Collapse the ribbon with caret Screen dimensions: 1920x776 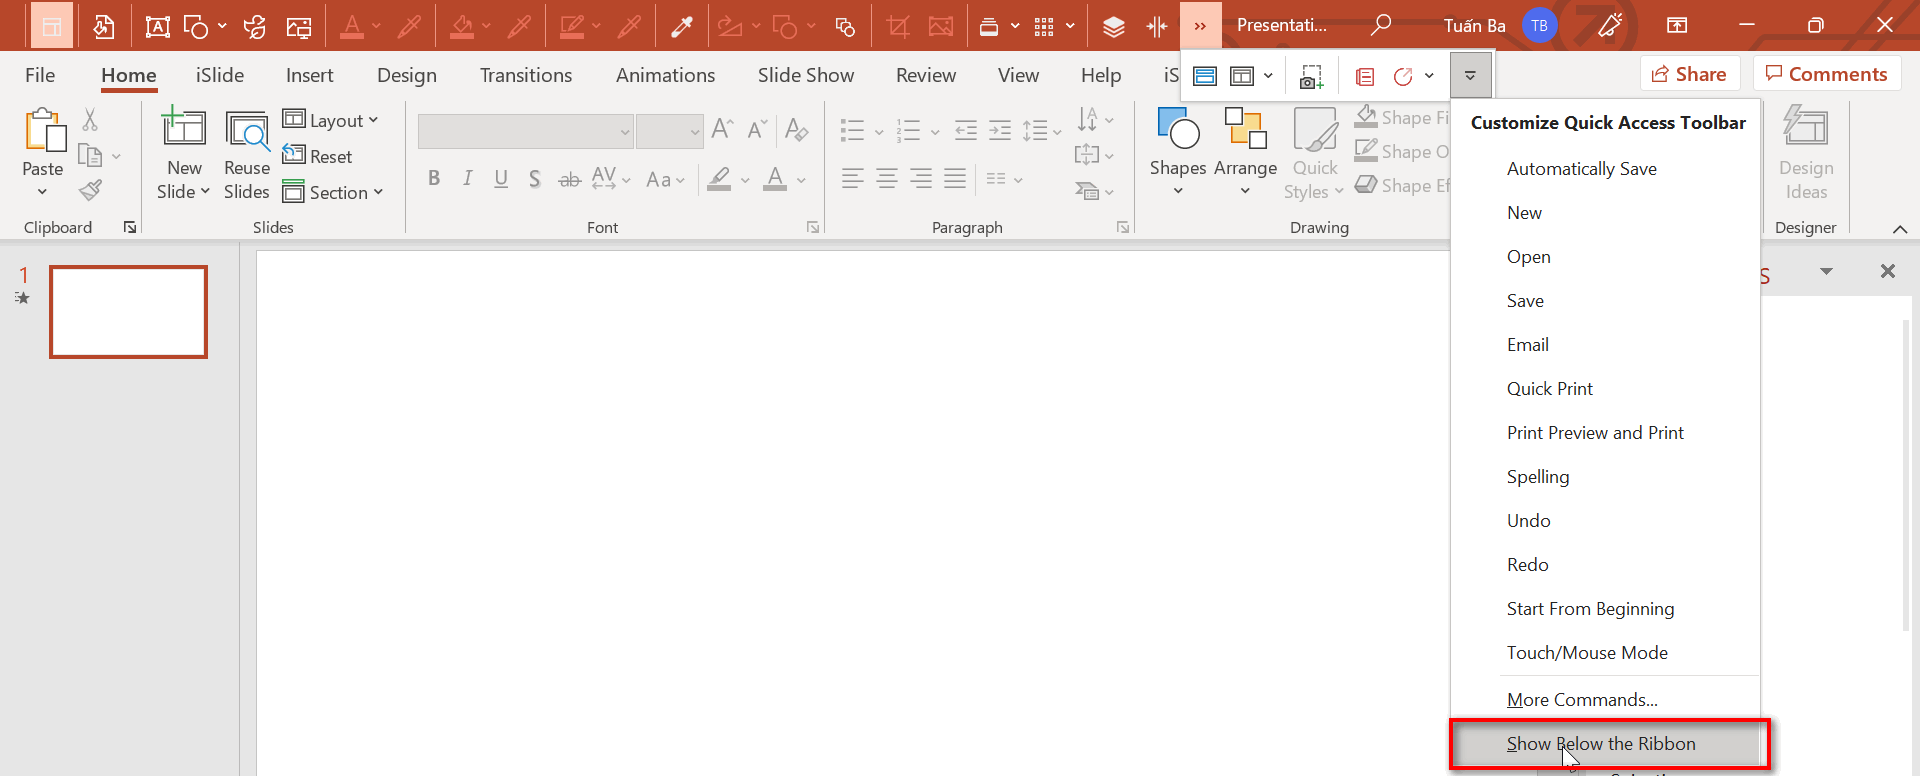pos(1900,229)
